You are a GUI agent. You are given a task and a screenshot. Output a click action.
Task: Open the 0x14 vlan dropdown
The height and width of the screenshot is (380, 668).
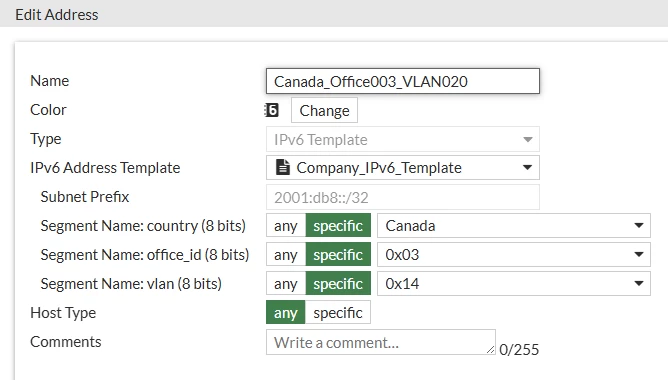click(514, 283)
